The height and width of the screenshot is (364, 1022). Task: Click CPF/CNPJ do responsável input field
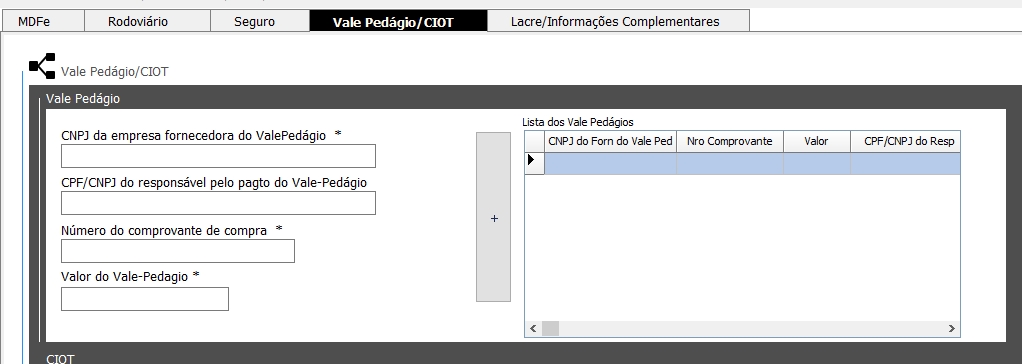coord(218,203)
